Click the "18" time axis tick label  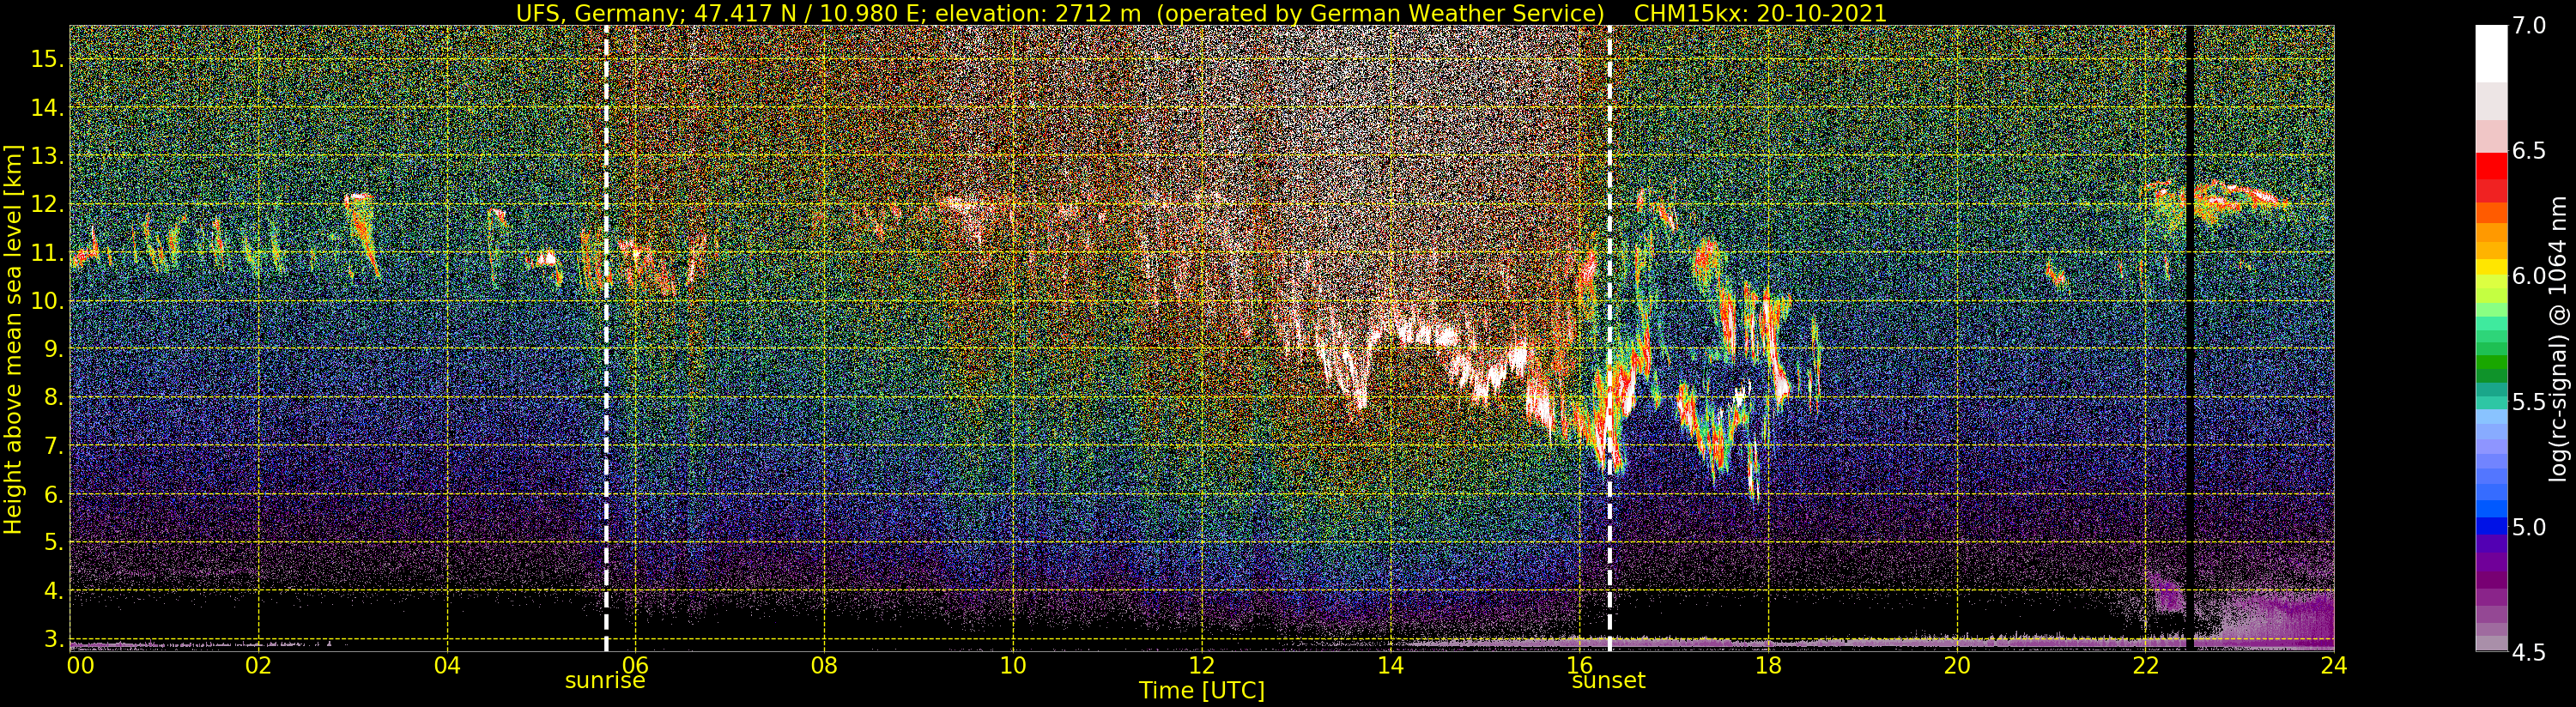tap(1768, 665)
